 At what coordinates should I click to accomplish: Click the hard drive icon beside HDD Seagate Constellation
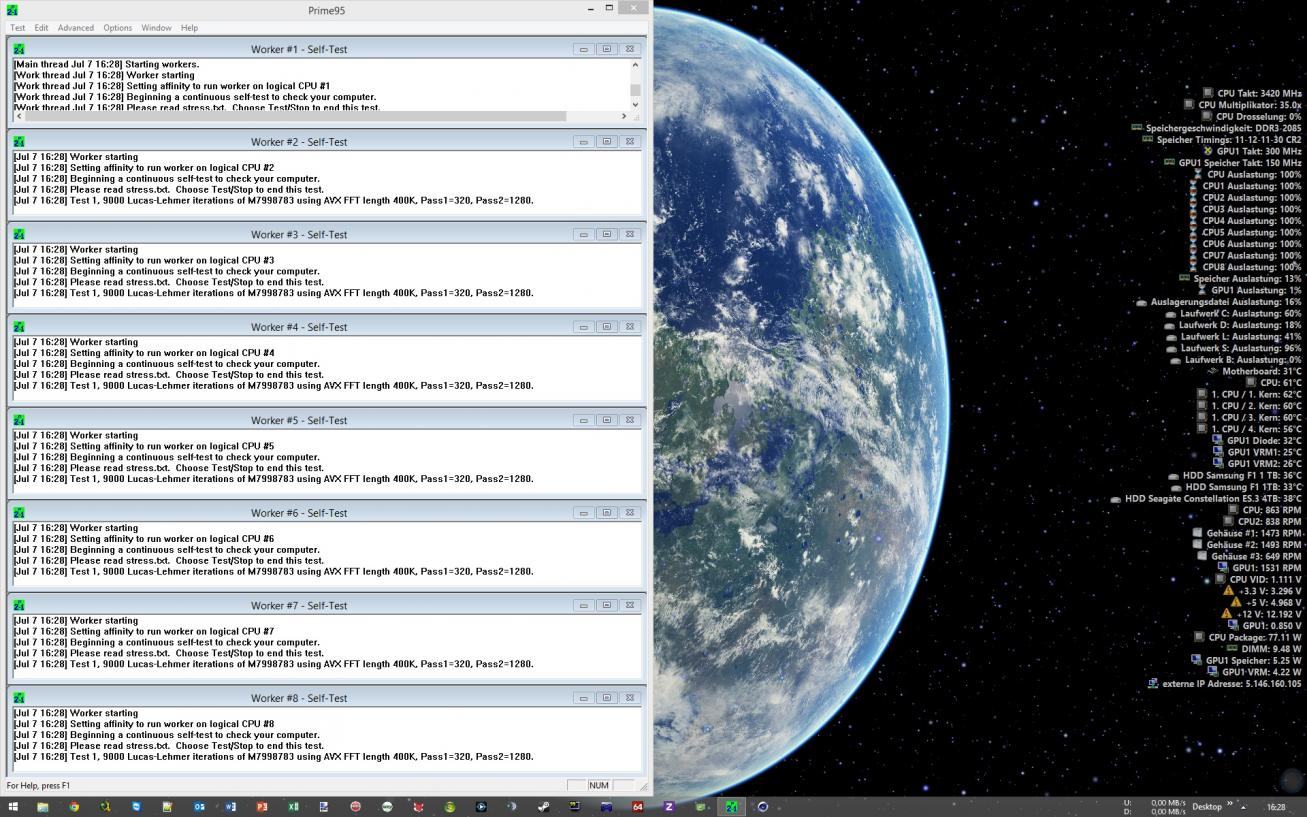click(x=1116, y=499)
